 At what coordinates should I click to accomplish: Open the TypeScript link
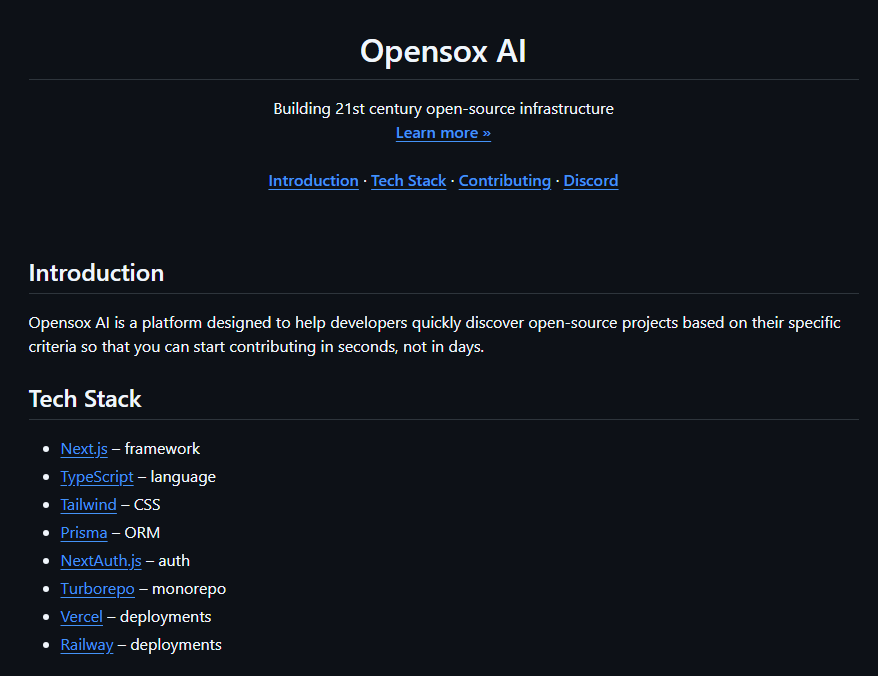pyautogui.click(x=97, y=477)
